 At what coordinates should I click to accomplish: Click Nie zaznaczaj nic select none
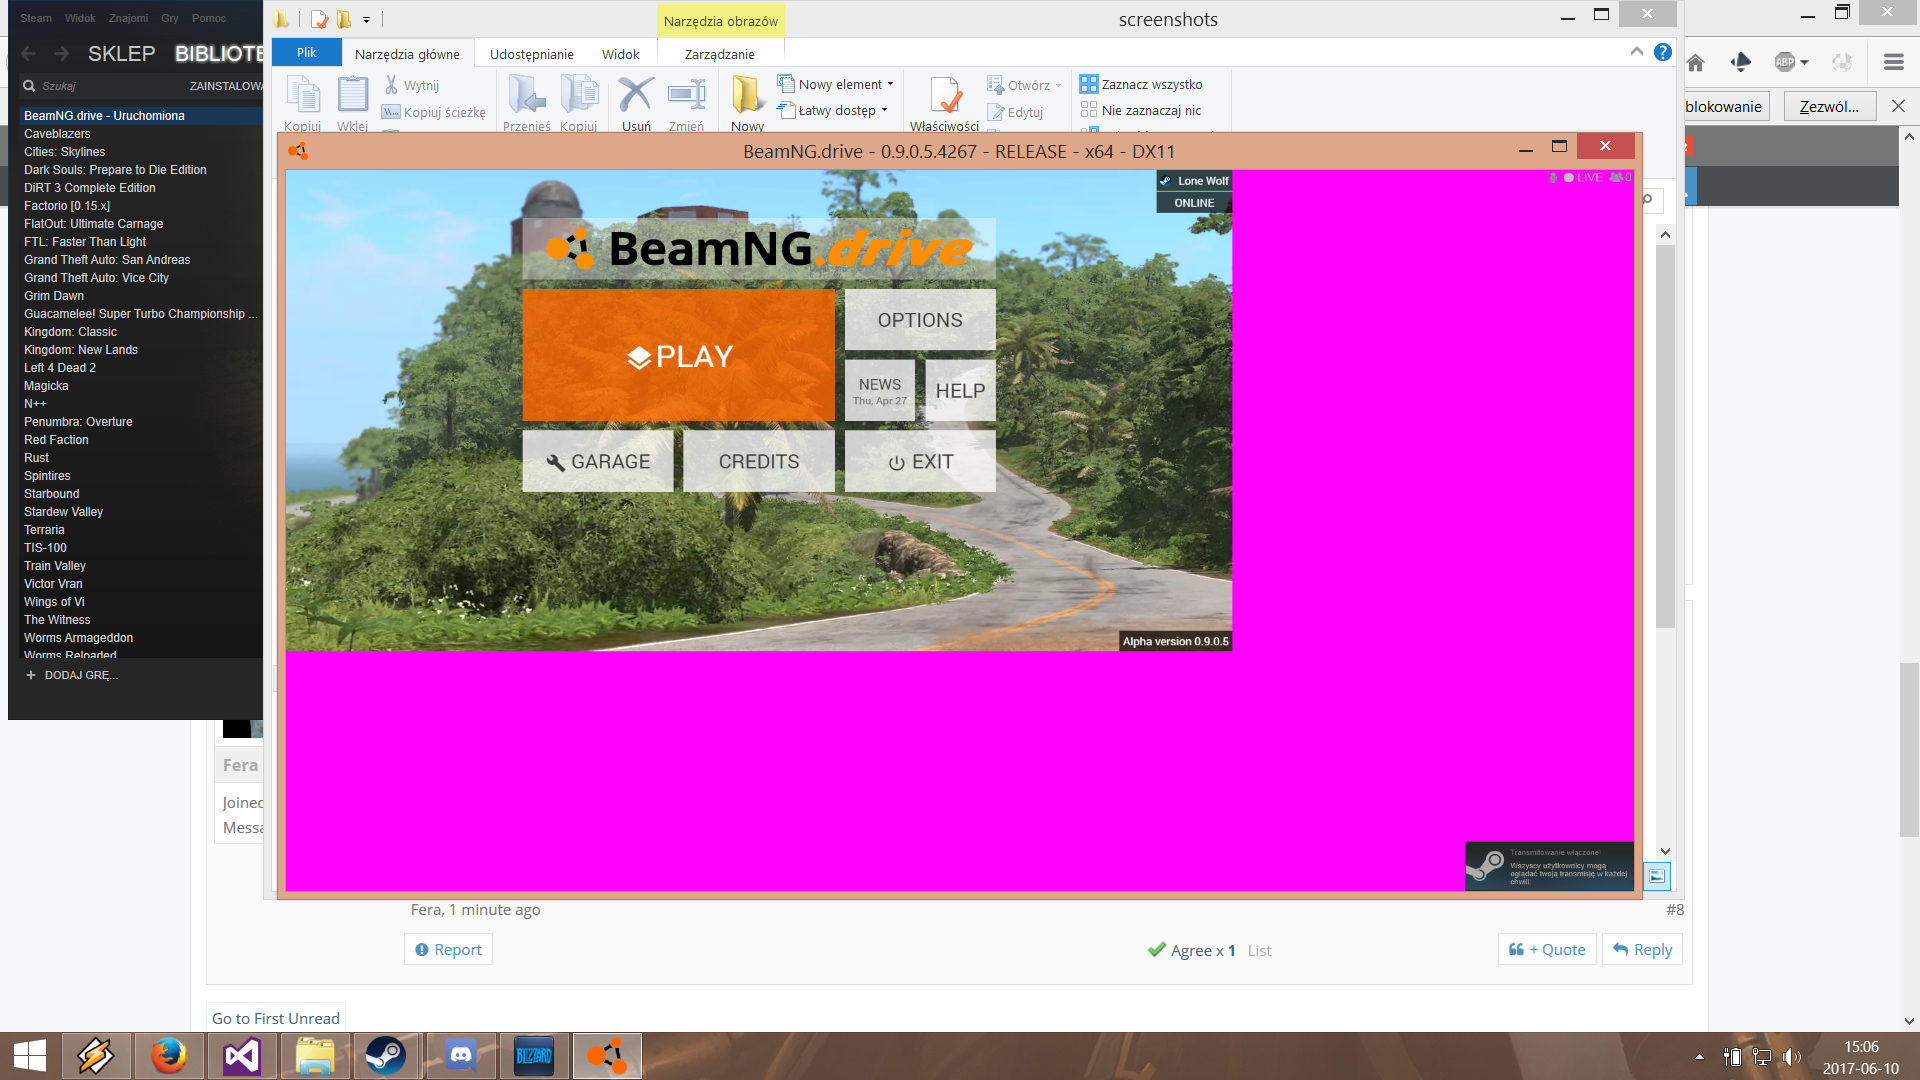click(1141, 110)
